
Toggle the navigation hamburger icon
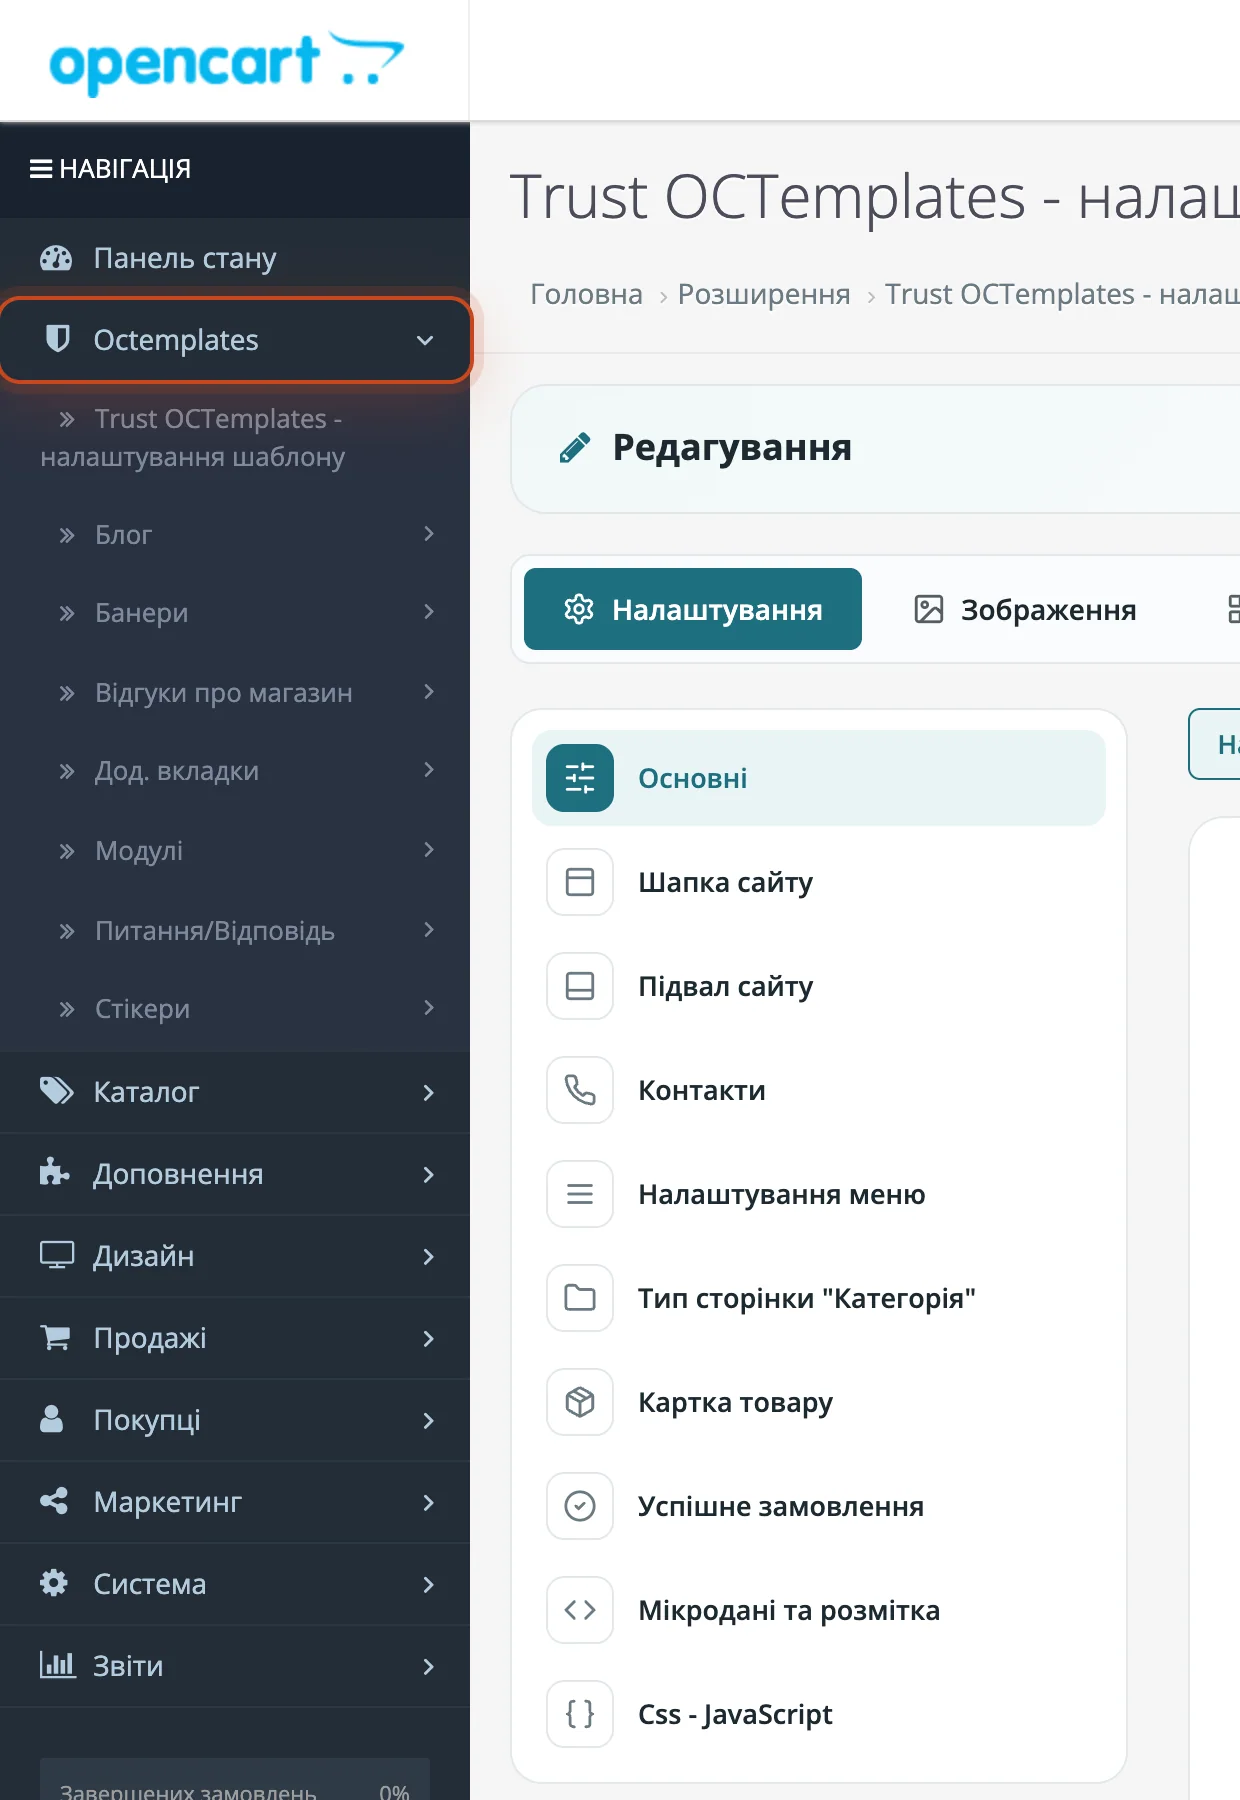41,169
